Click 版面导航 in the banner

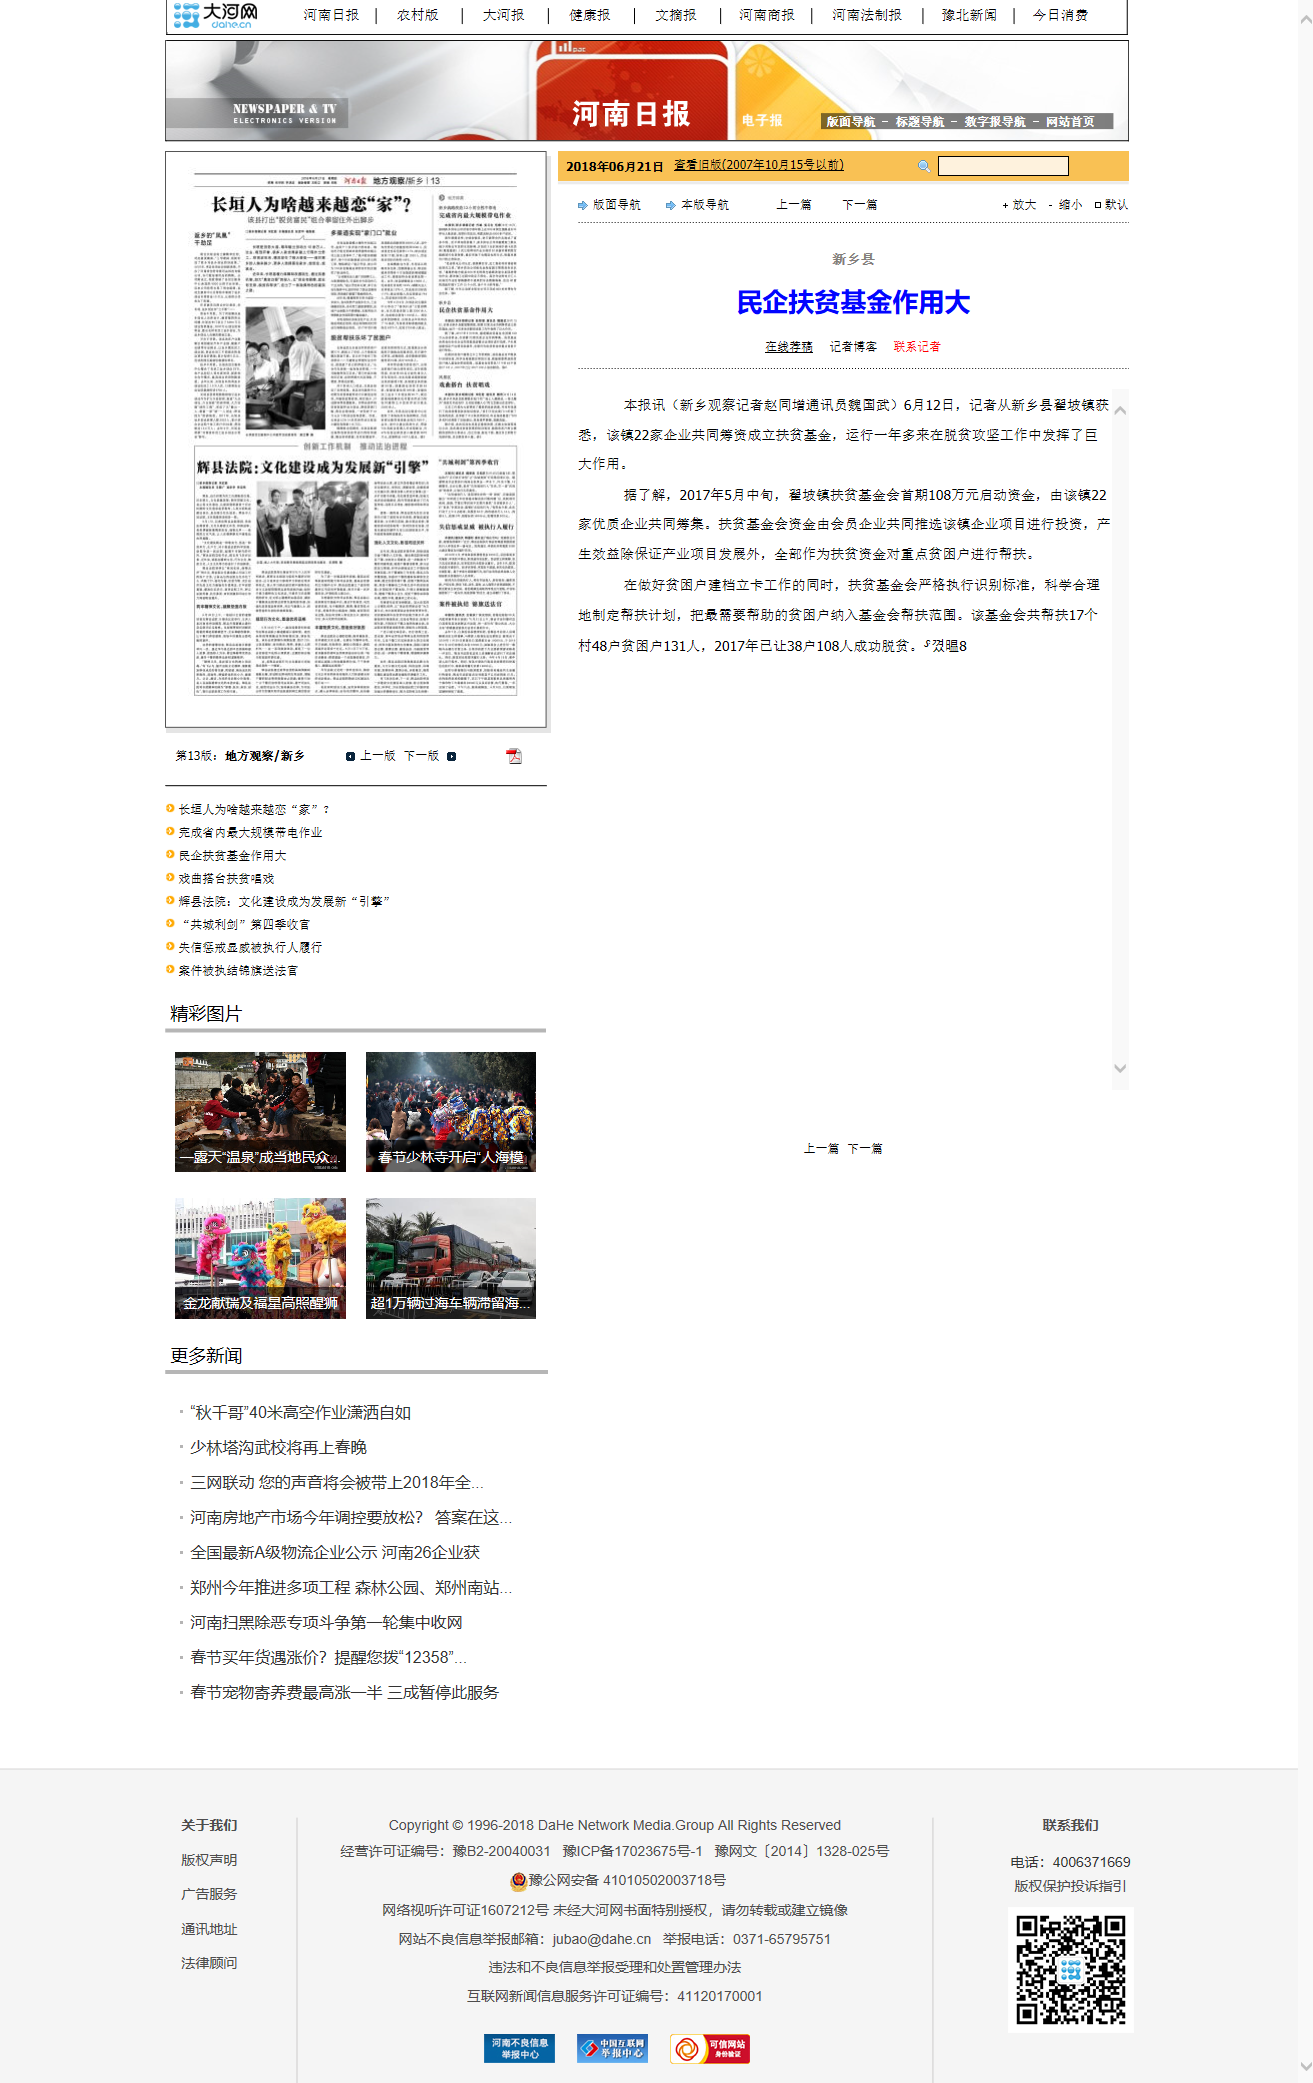coord(850,122)
